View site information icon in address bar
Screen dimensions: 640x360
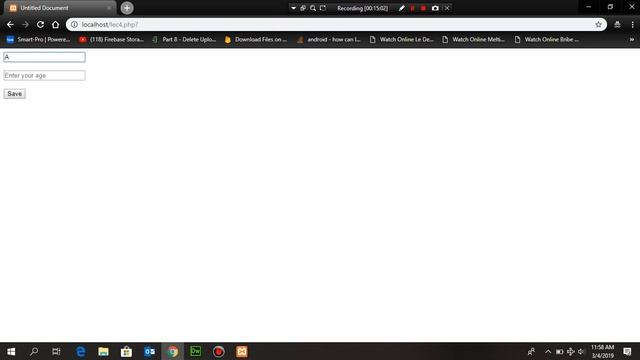(x=74, y=24)
